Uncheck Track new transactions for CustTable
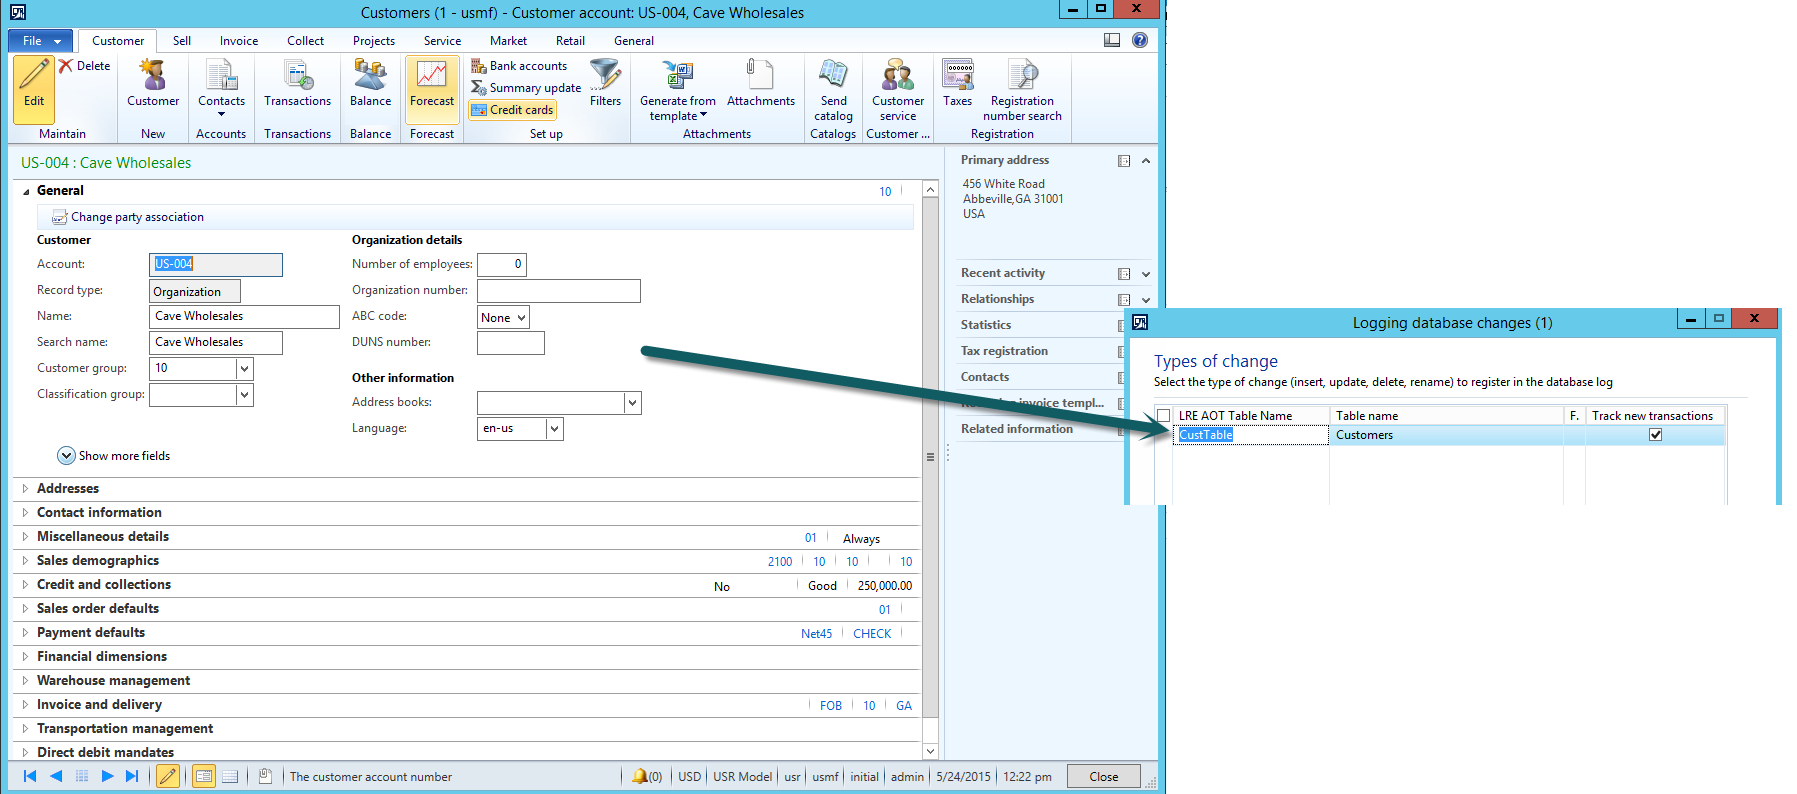The width and height of the screenshot is (1797, 794). click(x=1655, y=435)
